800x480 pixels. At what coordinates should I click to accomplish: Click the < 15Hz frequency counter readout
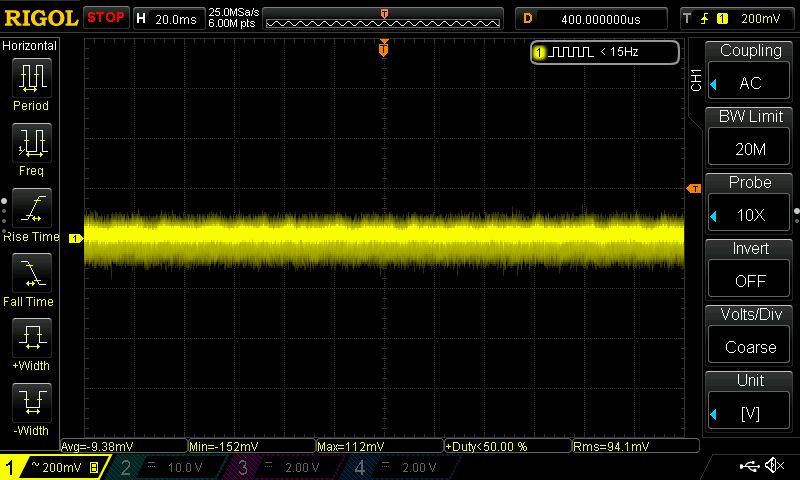[619, 52]
